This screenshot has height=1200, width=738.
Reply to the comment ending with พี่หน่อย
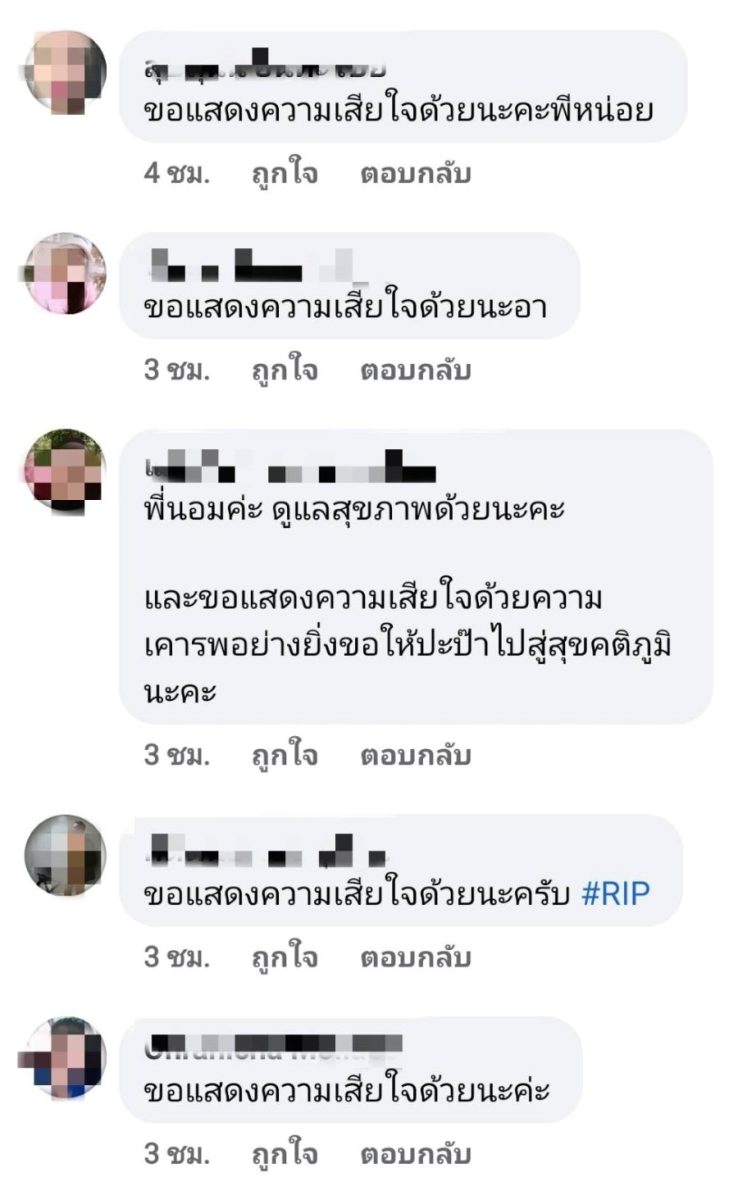415,174
